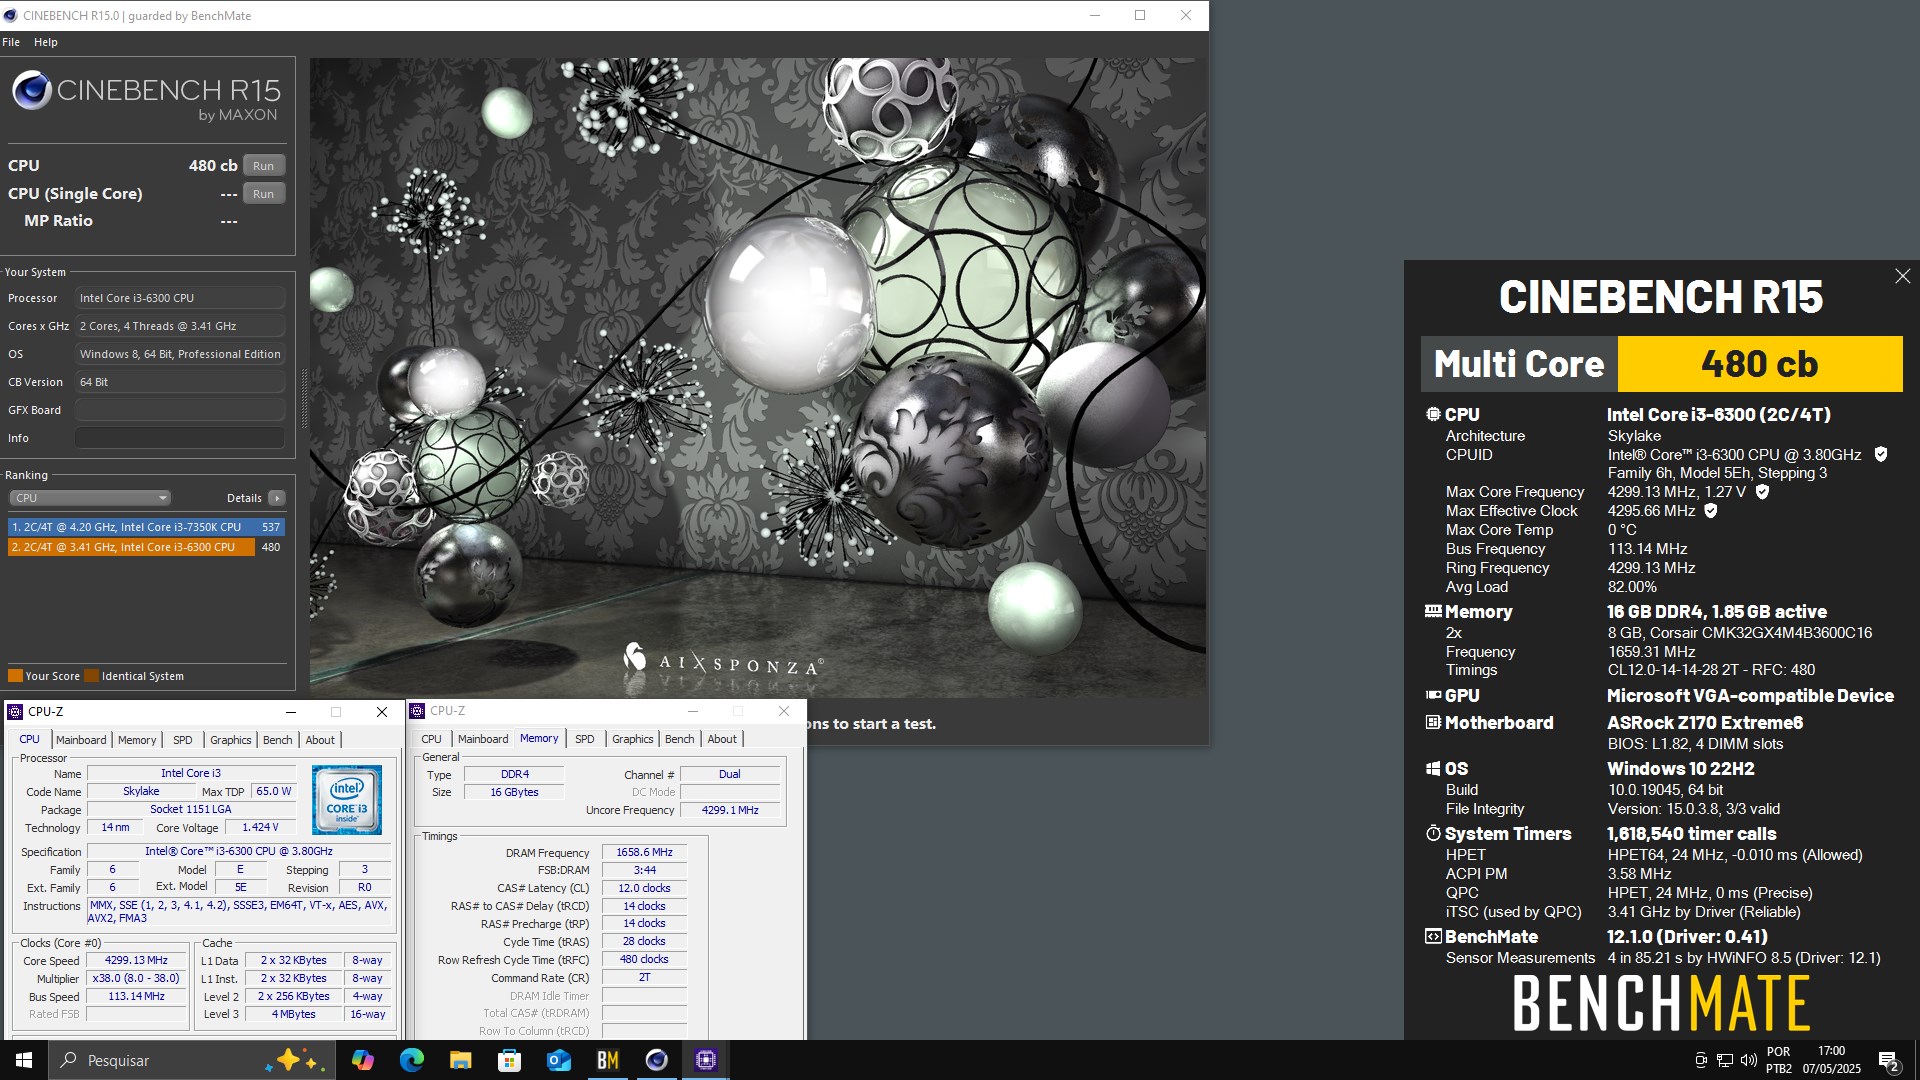Viewport: 1920px width, 1080px height.
Task: Minimize the left CPU-Z window
Action: 291,712
